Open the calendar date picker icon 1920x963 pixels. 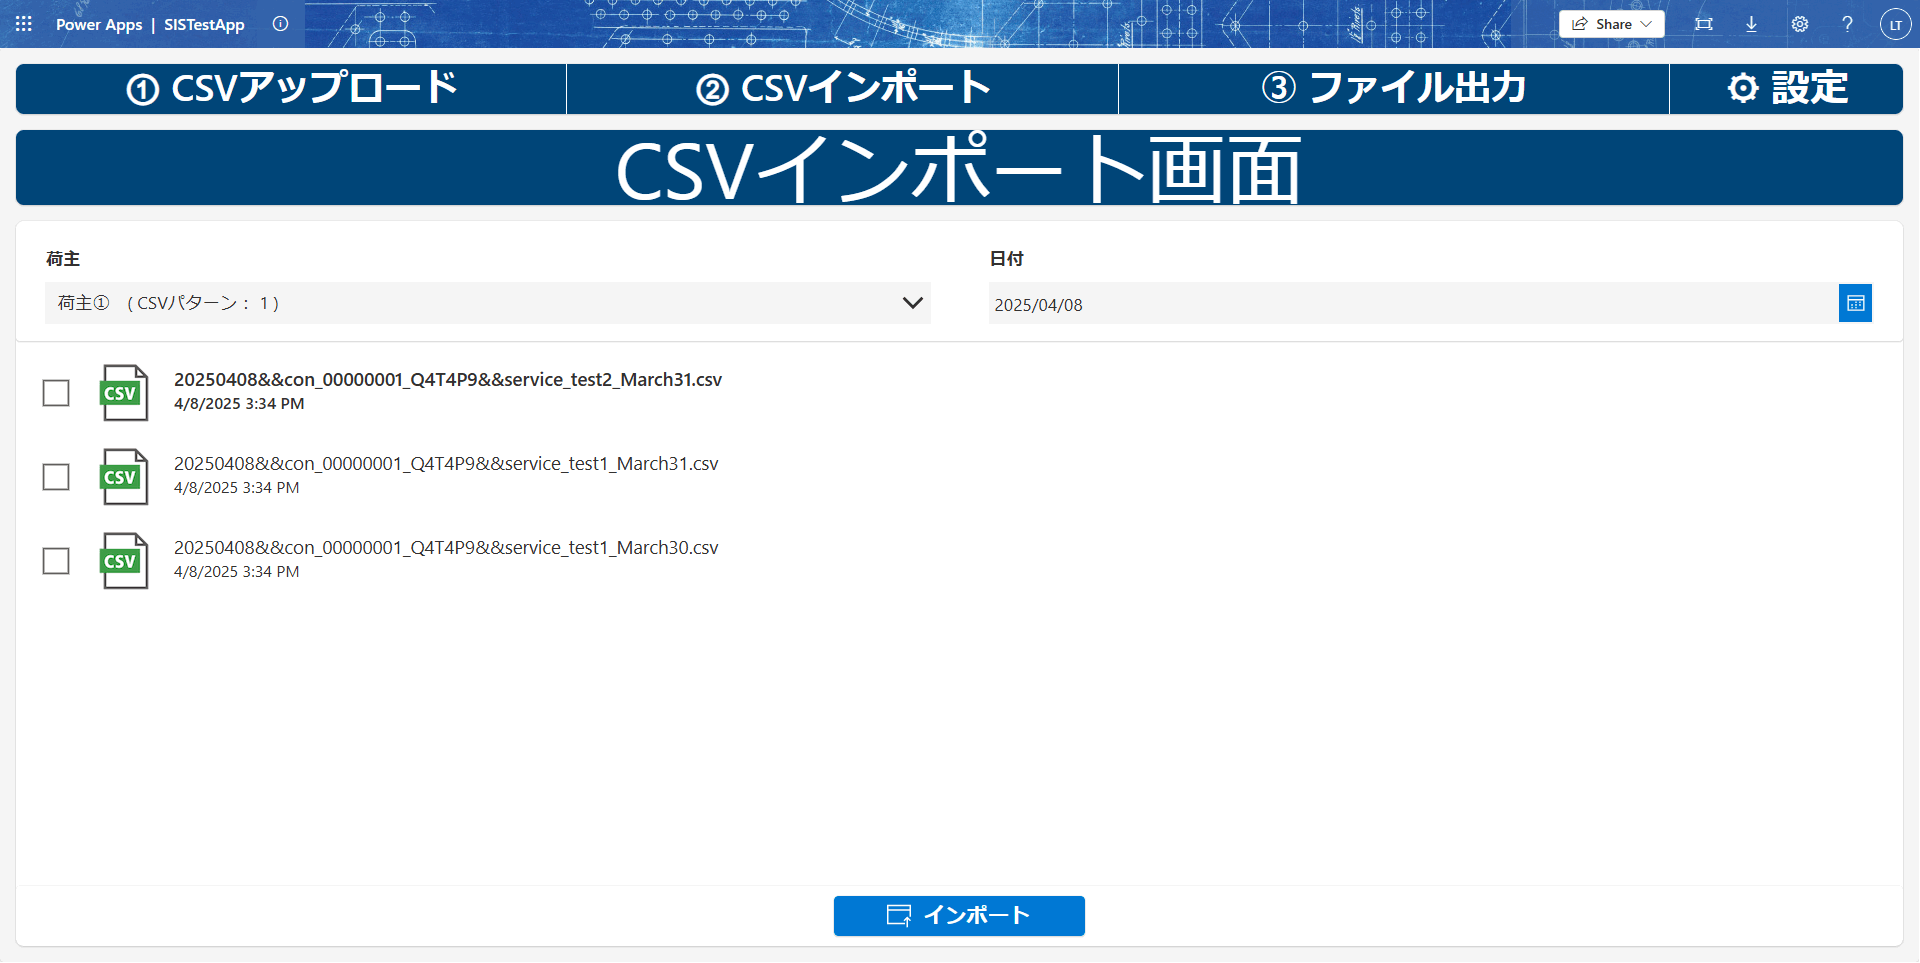coord(1855,303)
